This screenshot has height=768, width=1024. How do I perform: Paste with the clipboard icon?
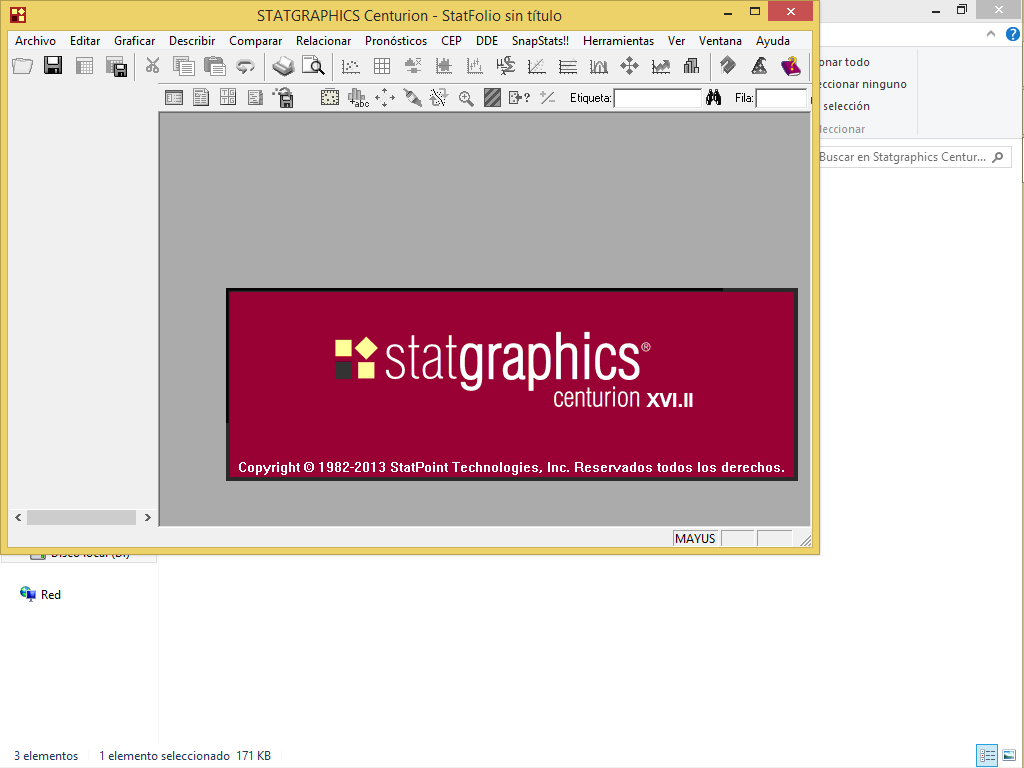click(214, 65)
